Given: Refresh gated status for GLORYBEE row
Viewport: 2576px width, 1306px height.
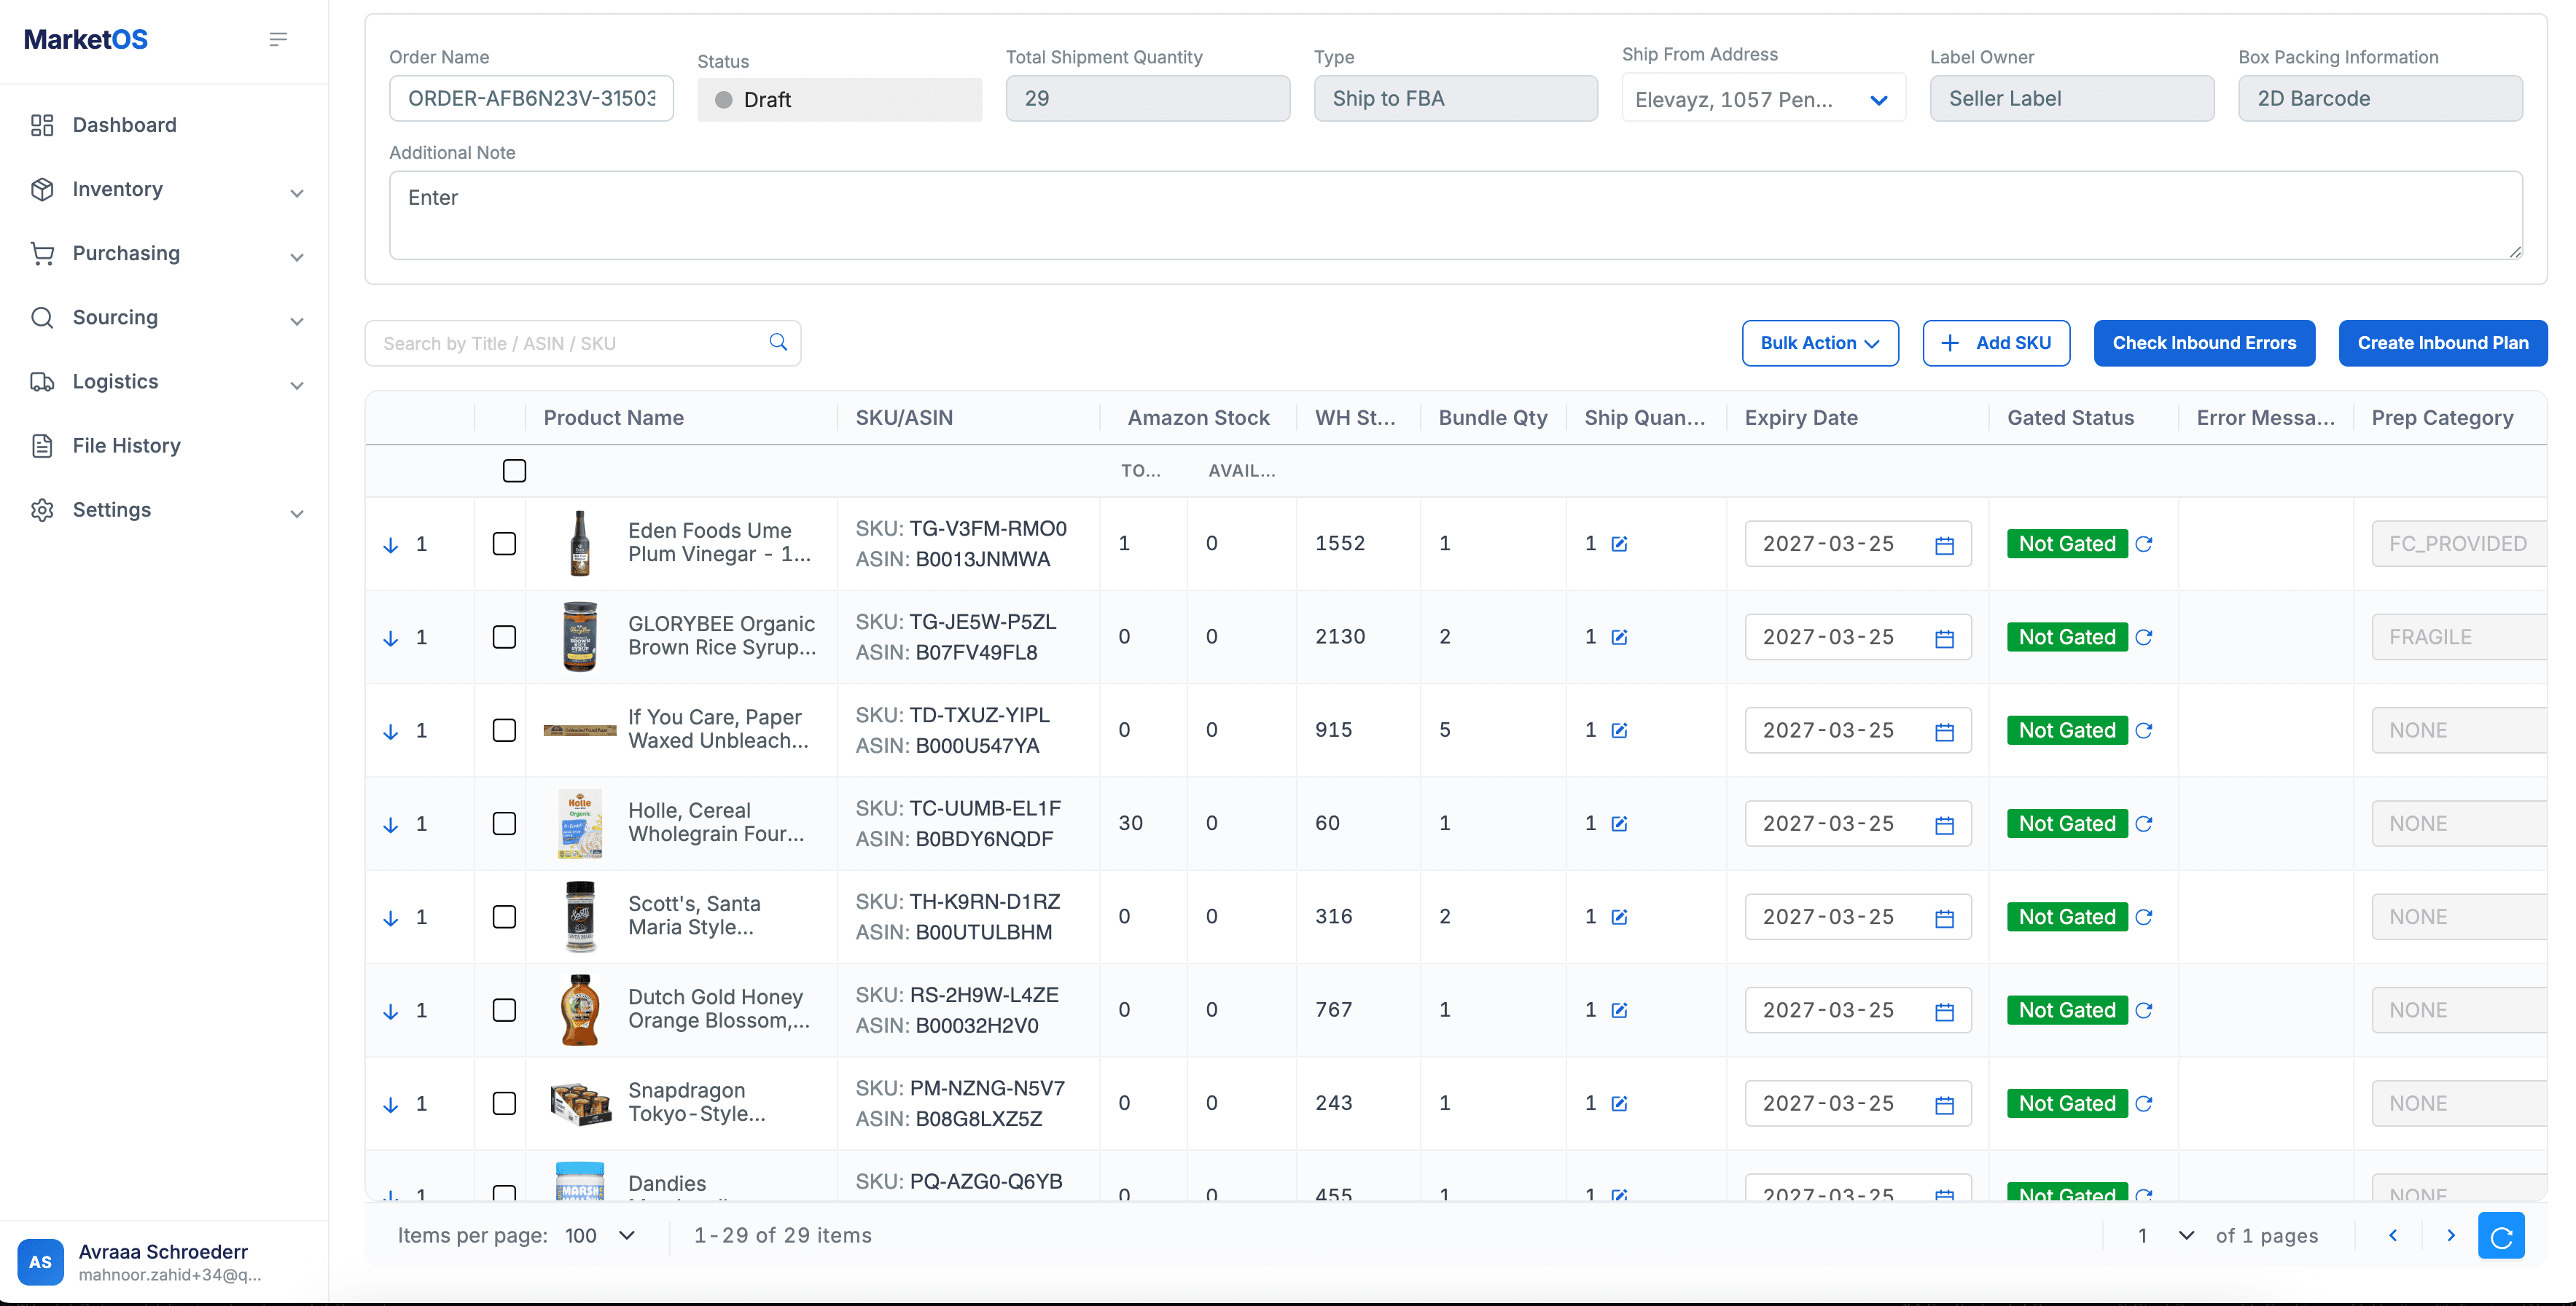Looking at the screenshot, I should click(2143, 637).
